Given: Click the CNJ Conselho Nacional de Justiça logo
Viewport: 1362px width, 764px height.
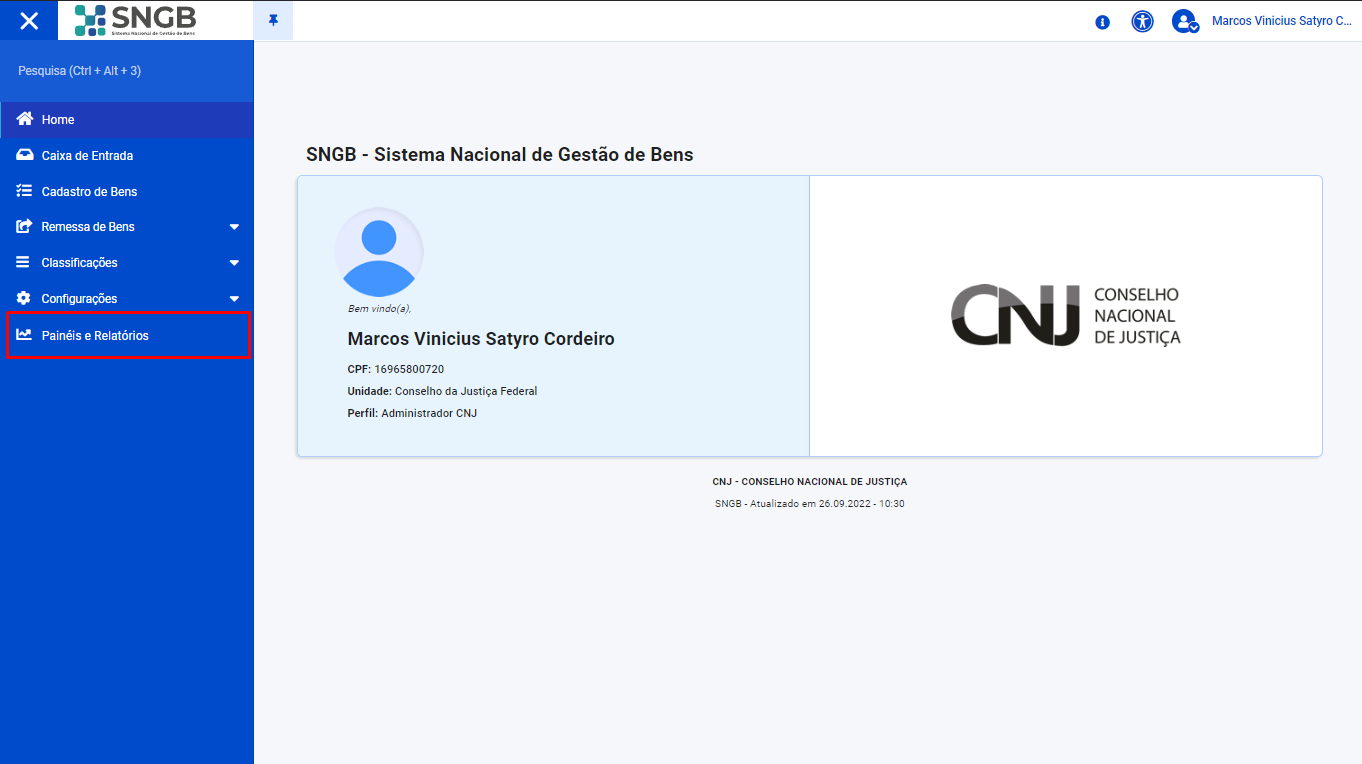Looking at the screenshot, I should point(1065,316).
